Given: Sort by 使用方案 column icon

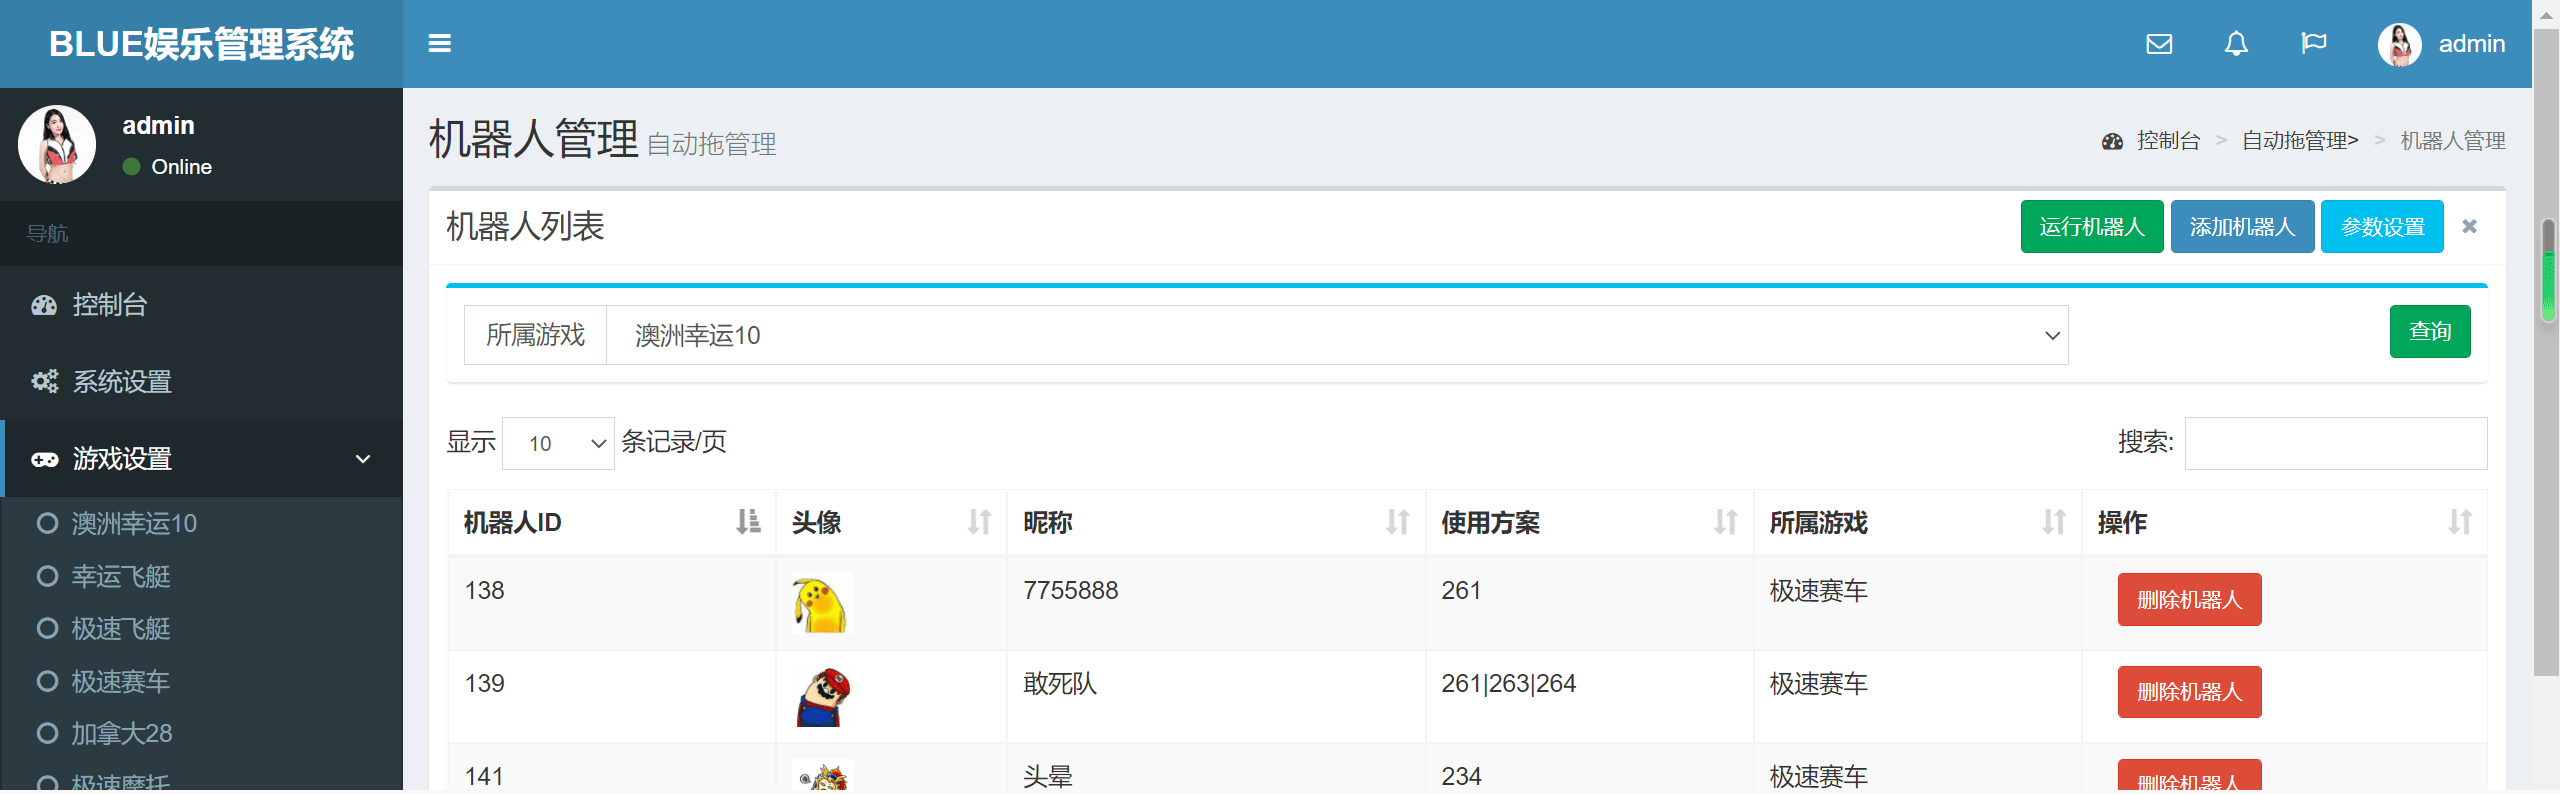Looking at the screenshot, I should (x=1725, y=522).
